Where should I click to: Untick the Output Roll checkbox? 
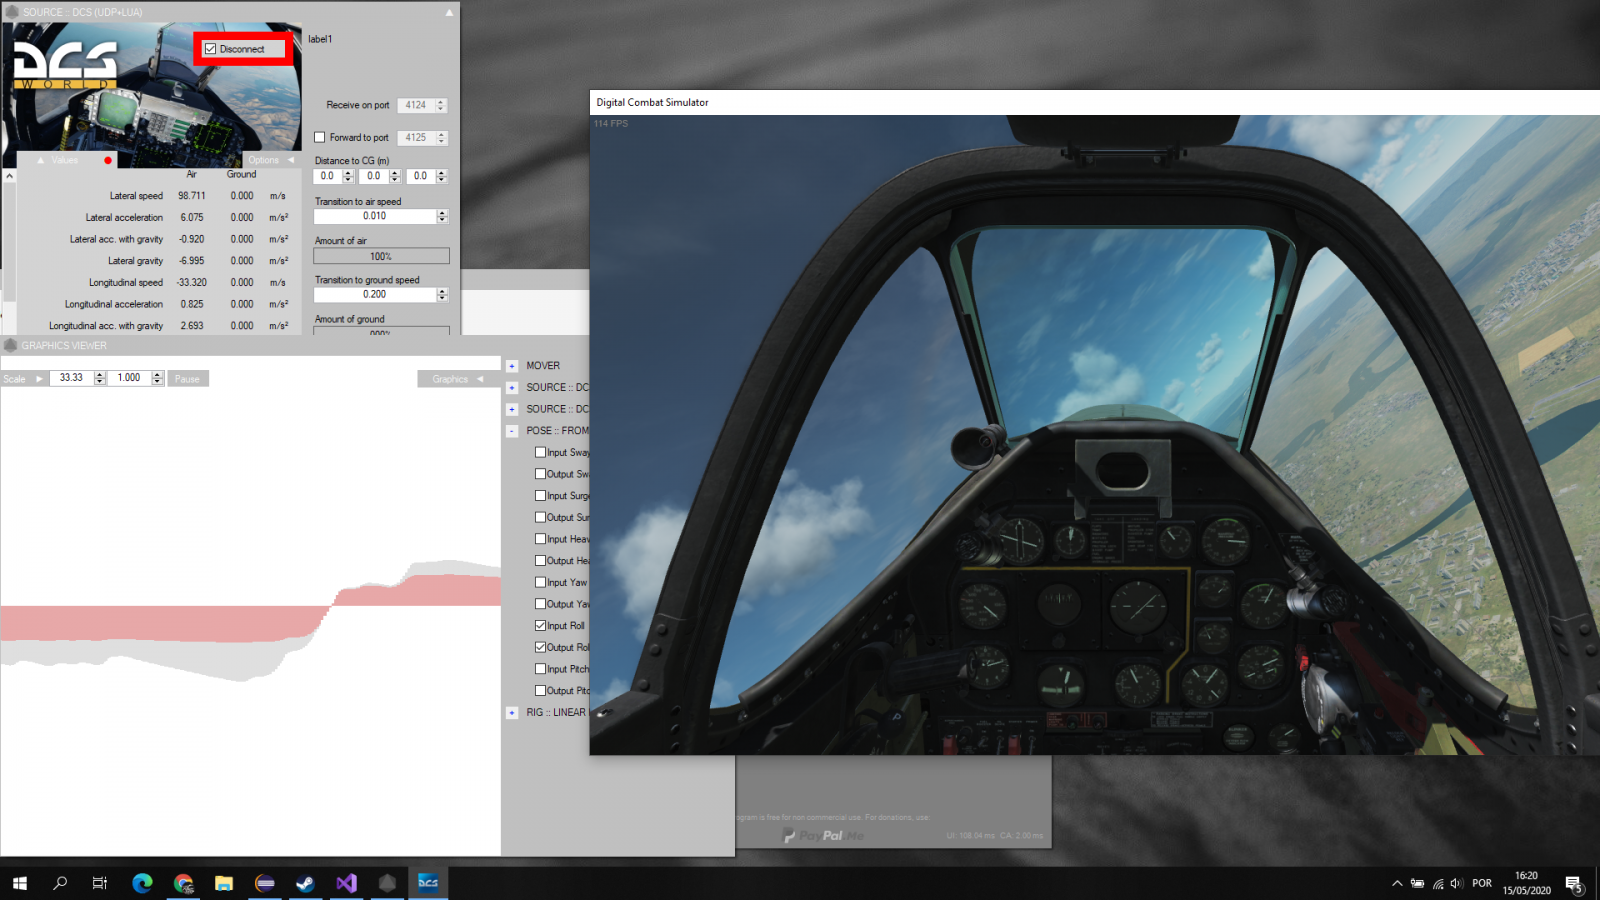[x=540, y=647]
